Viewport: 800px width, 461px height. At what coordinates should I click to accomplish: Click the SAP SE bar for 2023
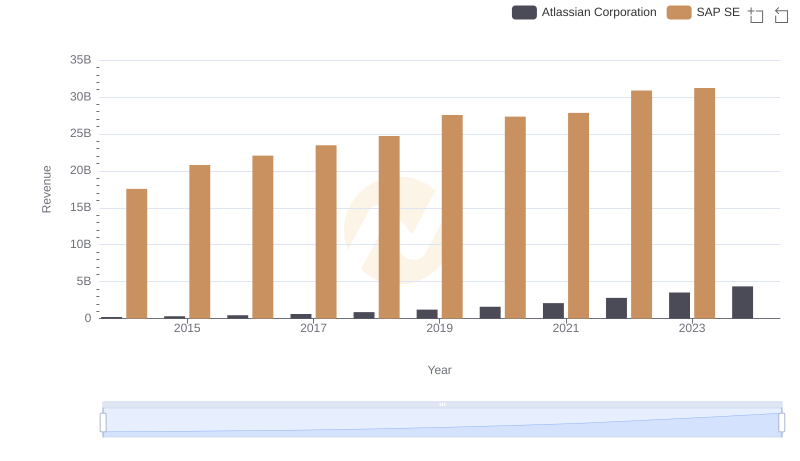pos(705,203)
